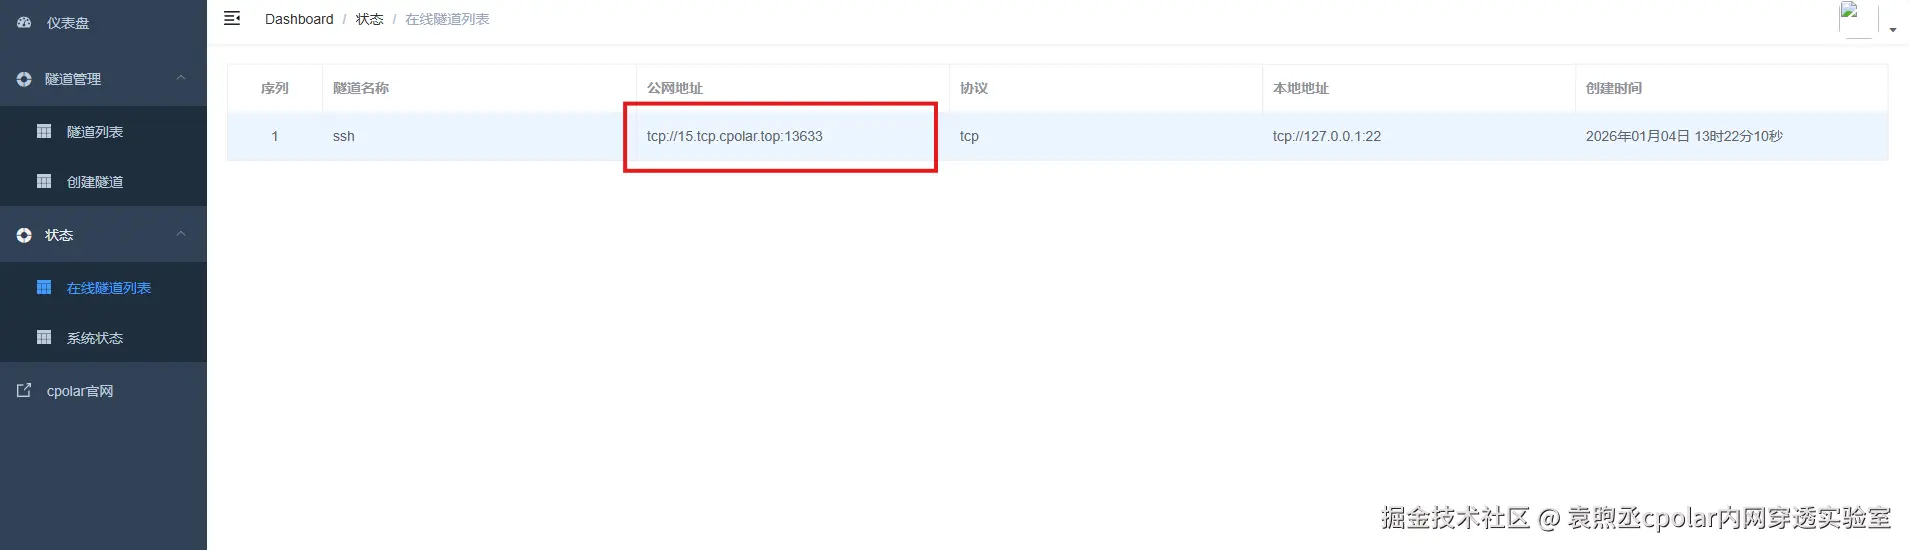
Task: Click the dashboard gauge icon in sidebar
Action: (24, 22)
